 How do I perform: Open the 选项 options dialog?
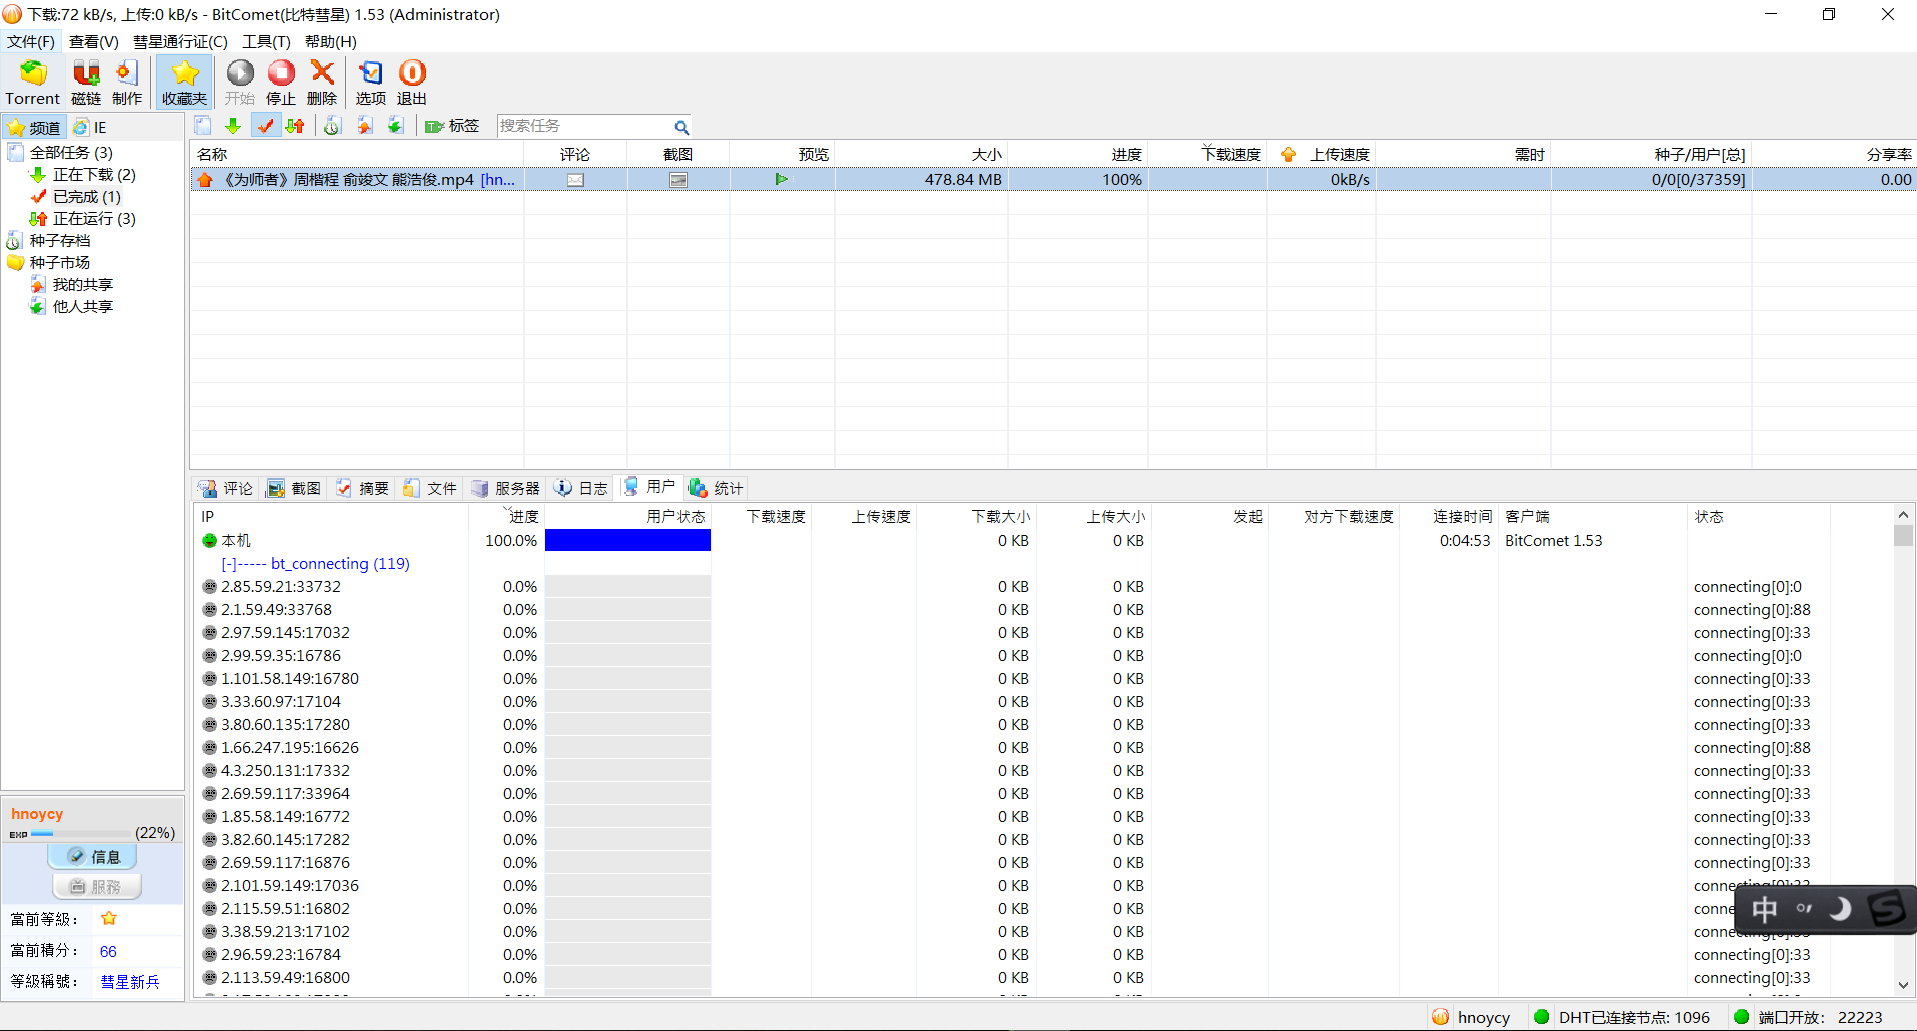370,82
